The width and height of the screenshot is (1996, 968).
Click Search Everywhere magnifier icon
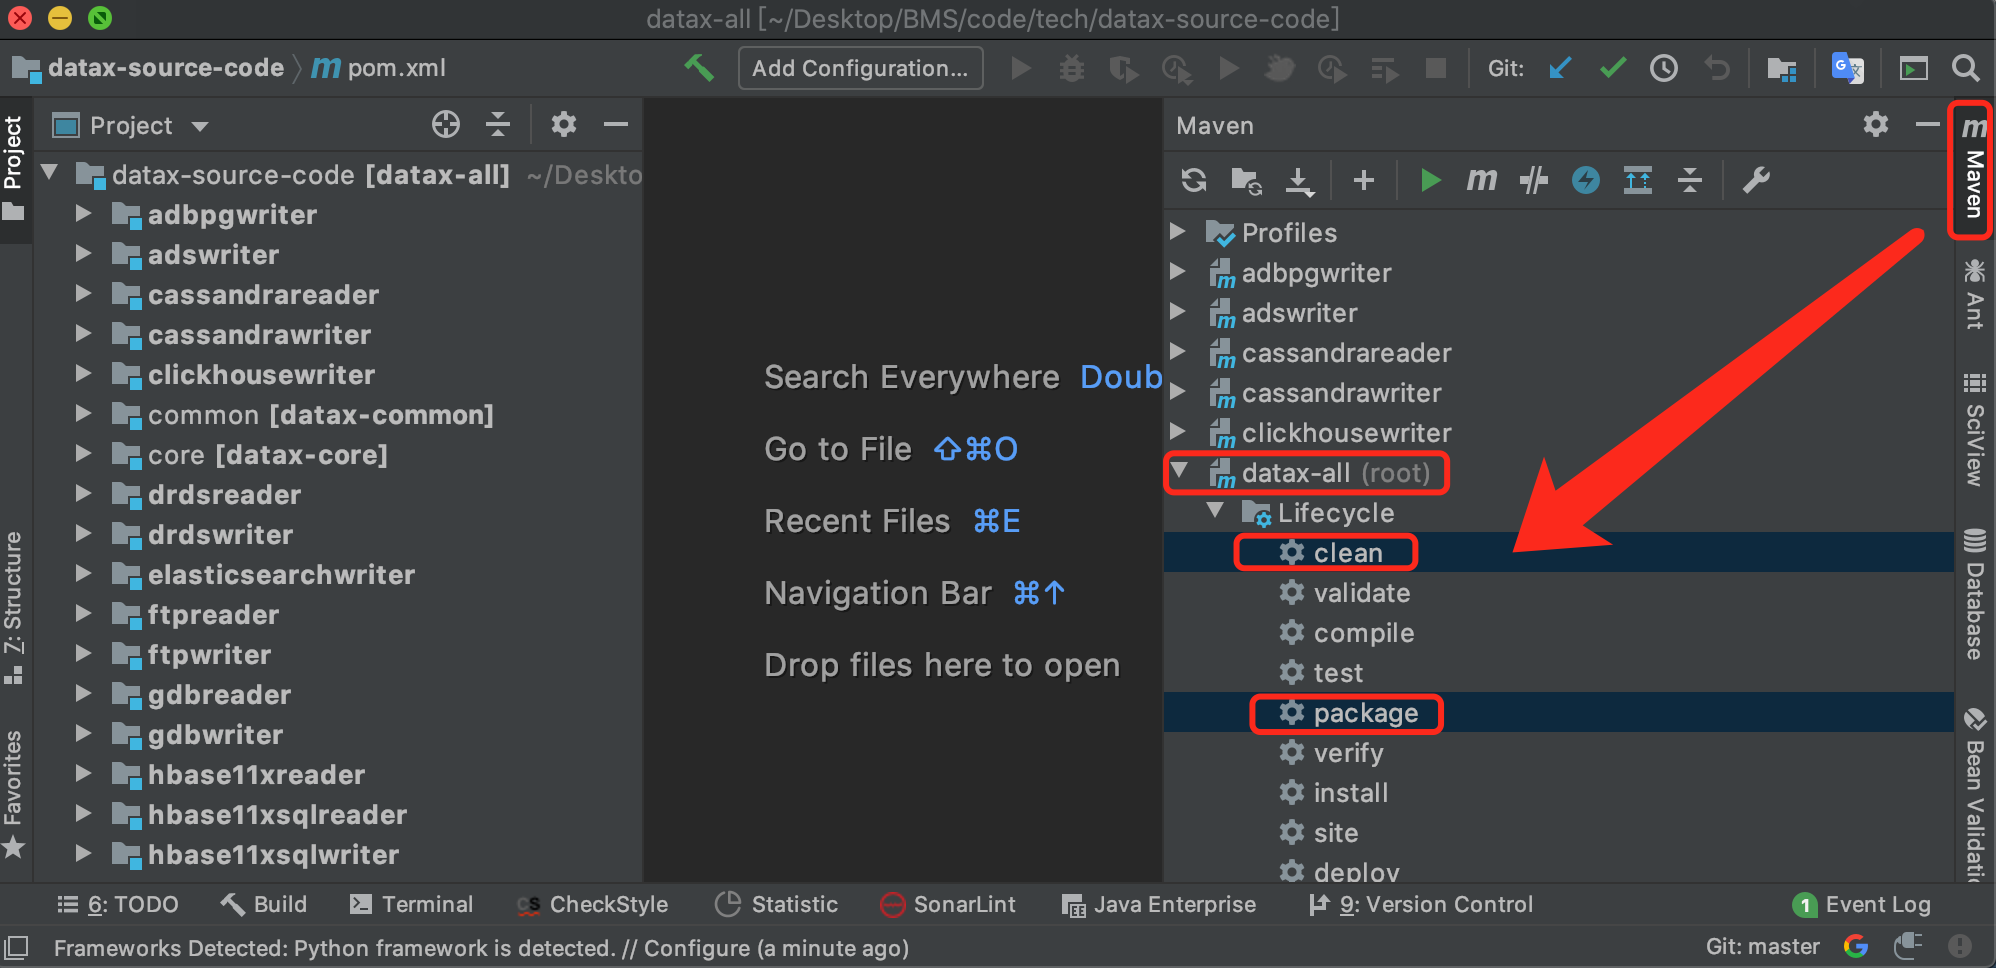(x=1965, y=68)
